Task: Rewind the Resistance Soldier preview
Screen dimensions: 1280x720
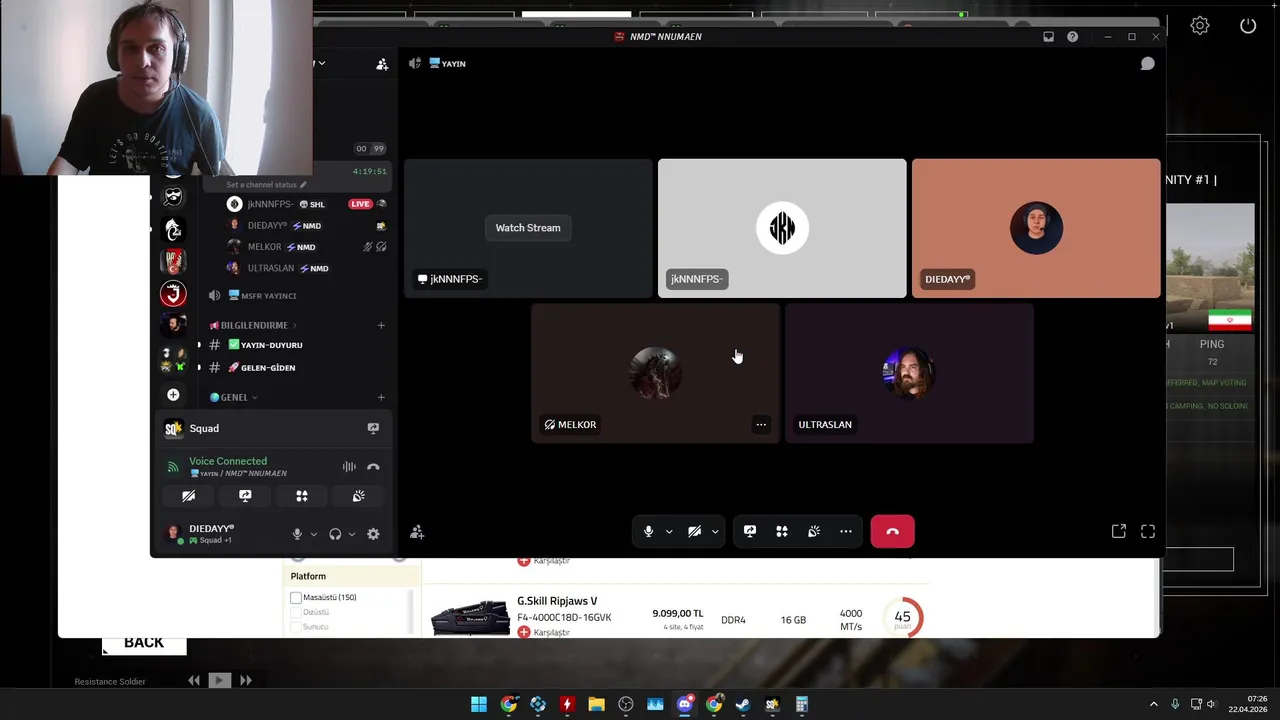Action: coord(194,680)
